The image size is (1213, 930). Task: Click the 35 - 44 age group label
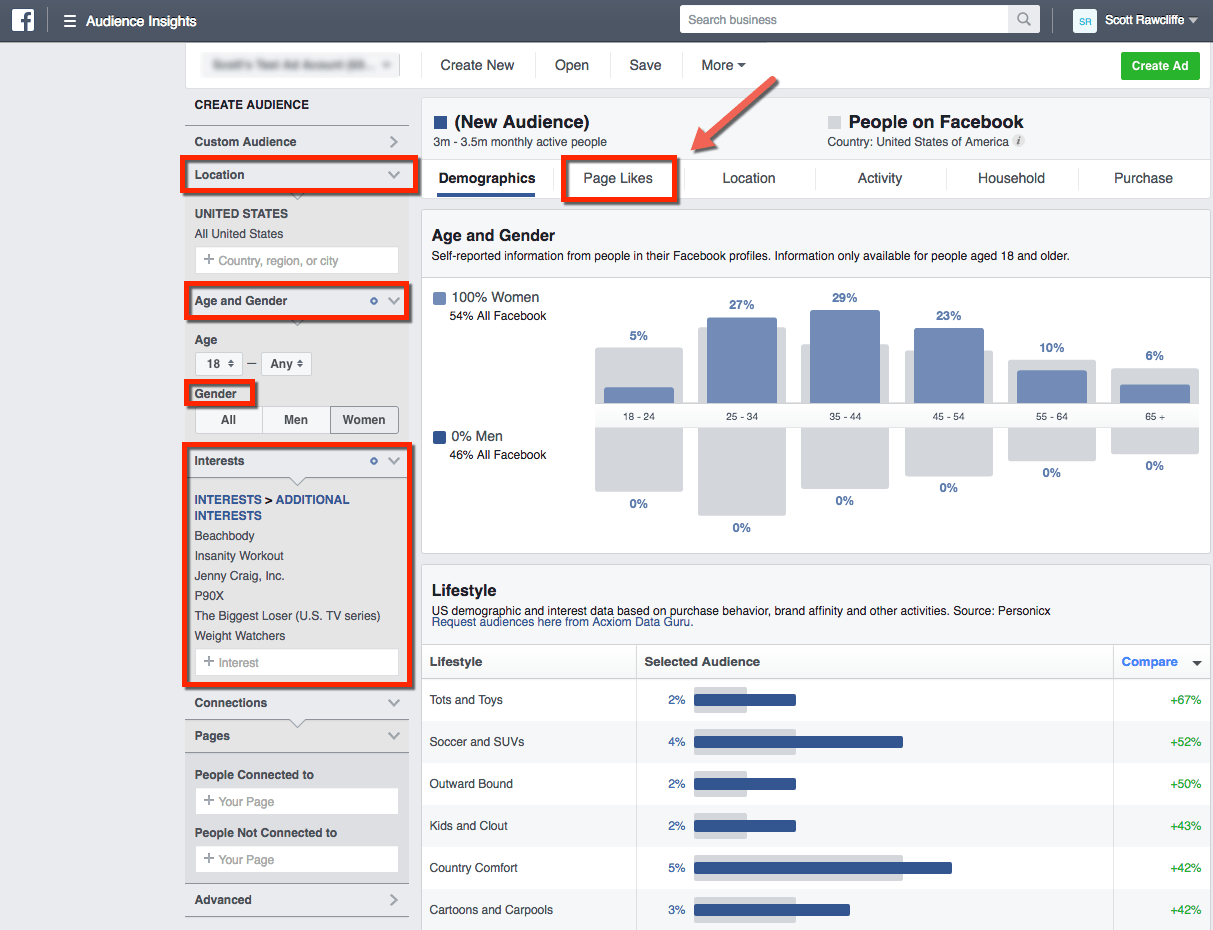pos(845,416)
